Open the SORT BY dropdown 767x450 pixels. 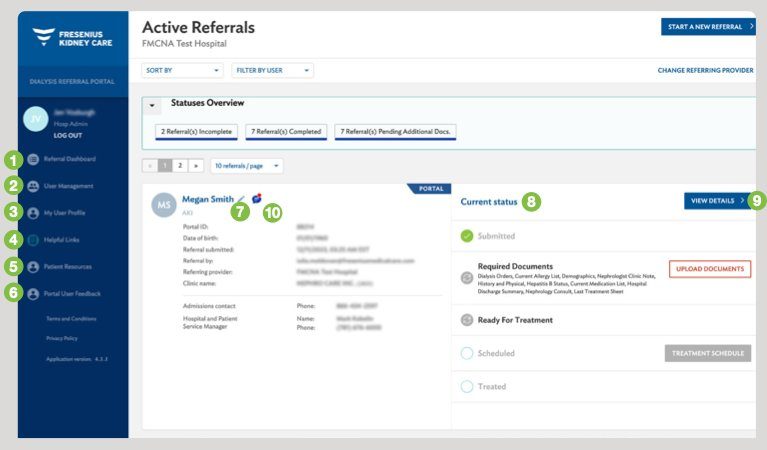coord(182,70)
